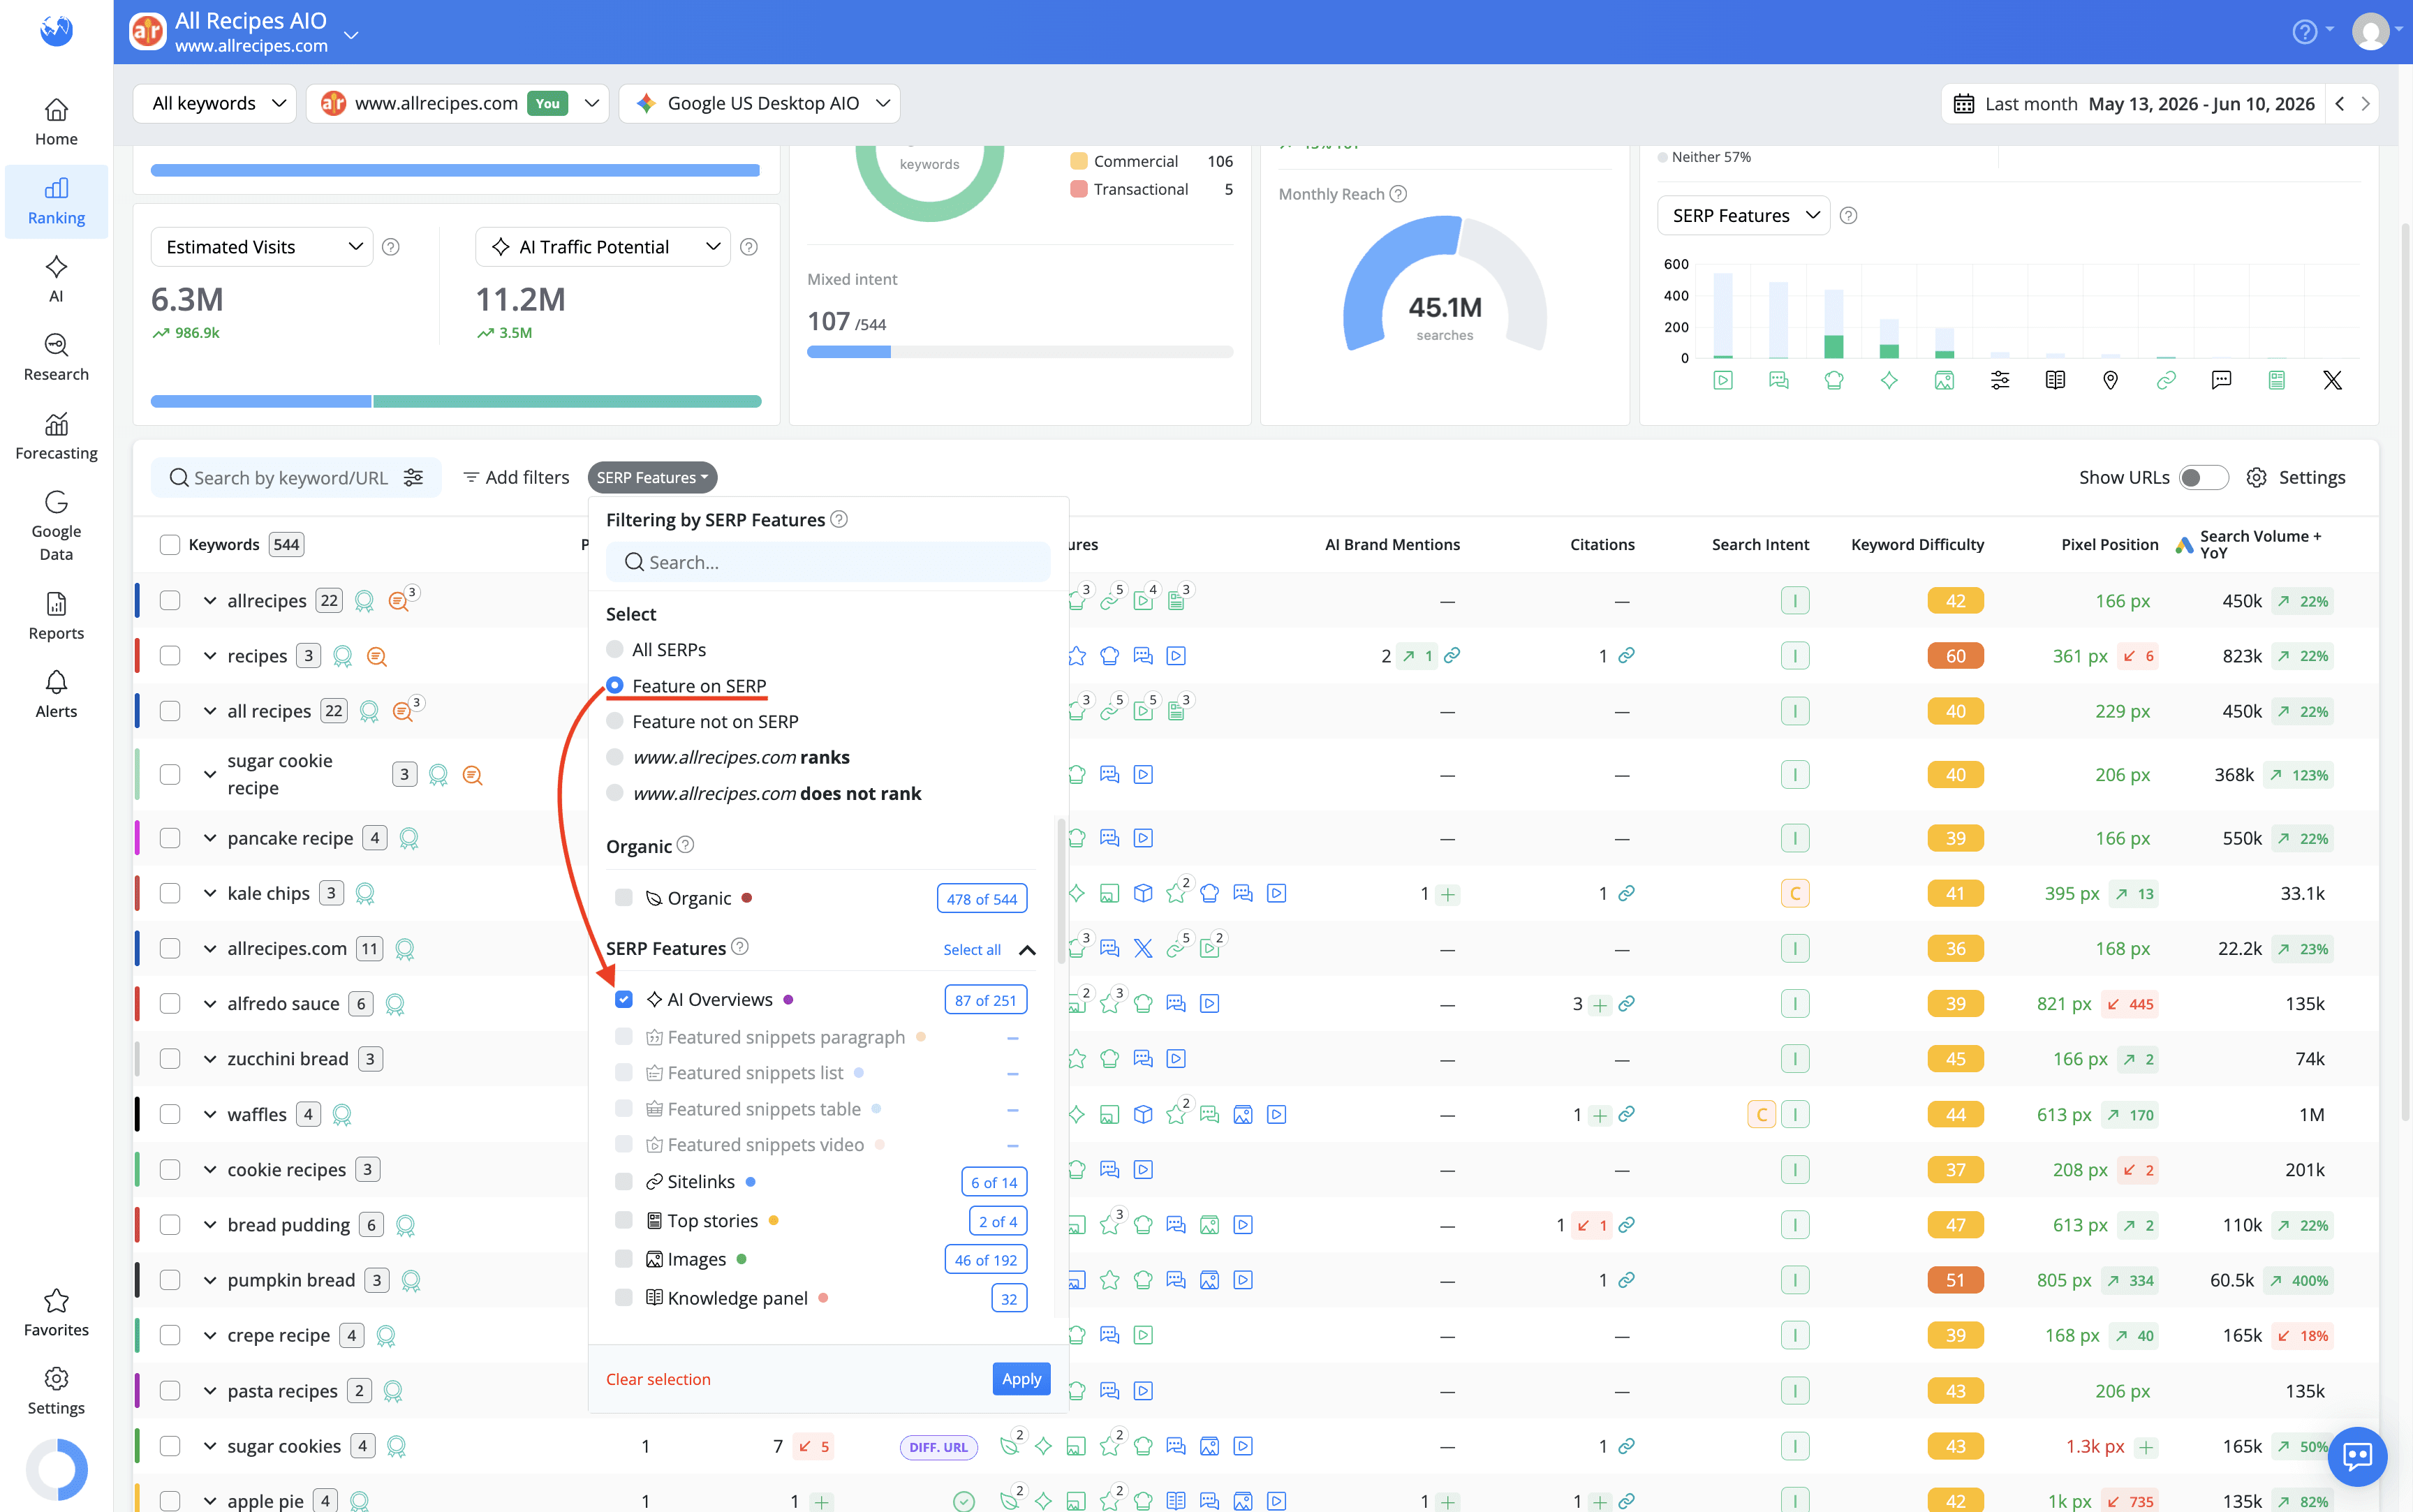This screenshot has width=2413, height=1512.
Task: Click the Monthly Reach 45.1M gauge
Action: coord(1445,283)
